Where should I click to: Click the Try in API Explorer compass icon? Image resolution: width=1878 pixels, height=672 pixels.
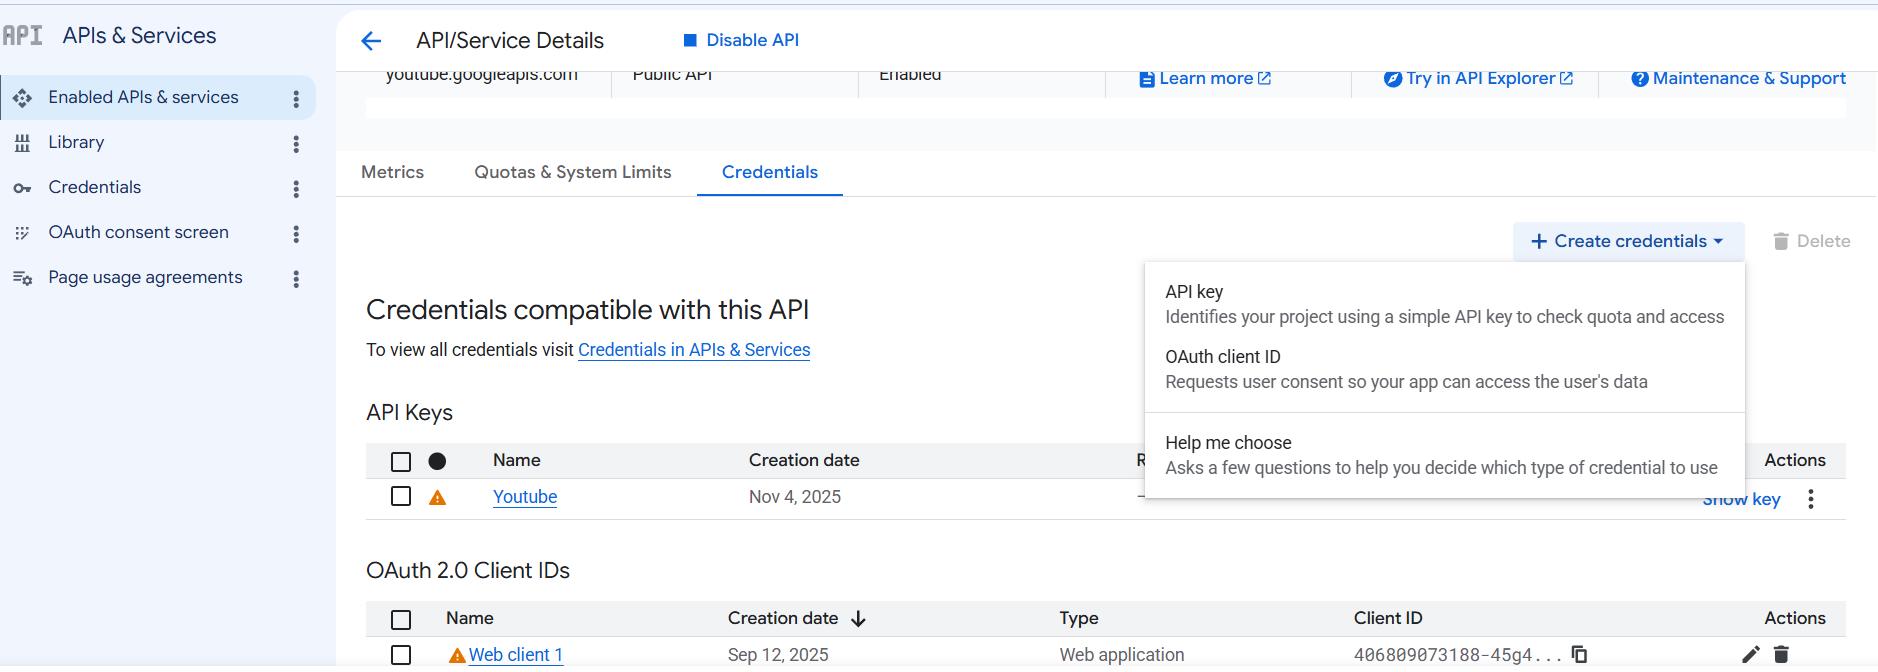(x=1392, y=78)
